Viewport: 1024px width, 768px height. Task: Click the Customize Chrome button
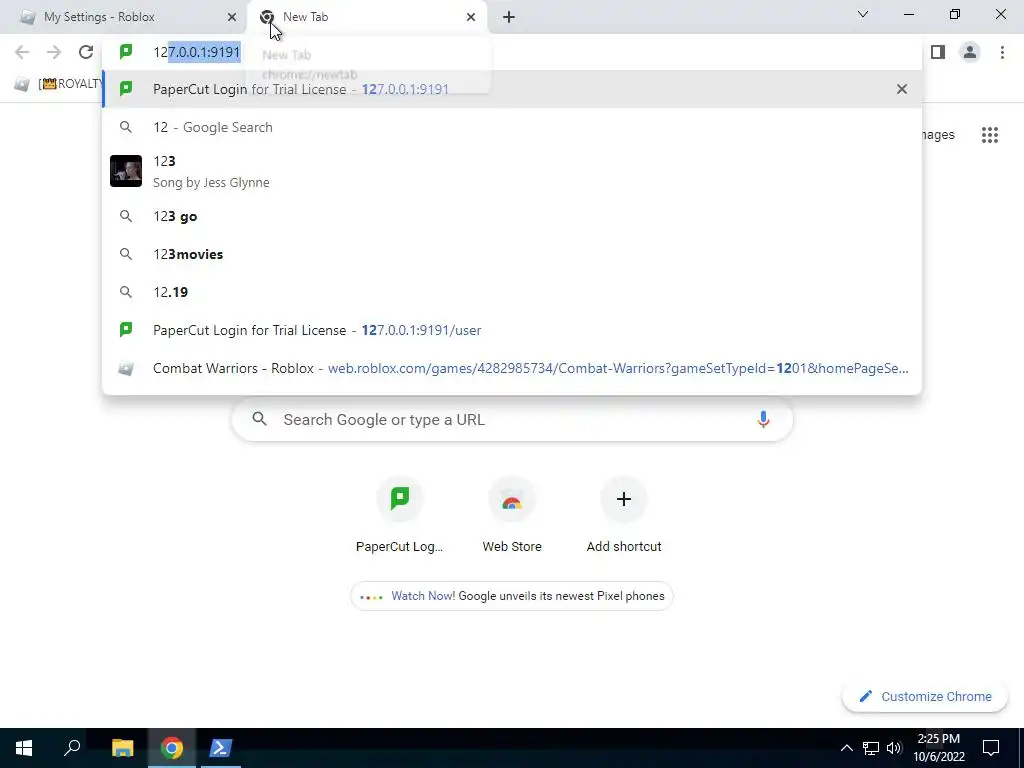[925, 696]
